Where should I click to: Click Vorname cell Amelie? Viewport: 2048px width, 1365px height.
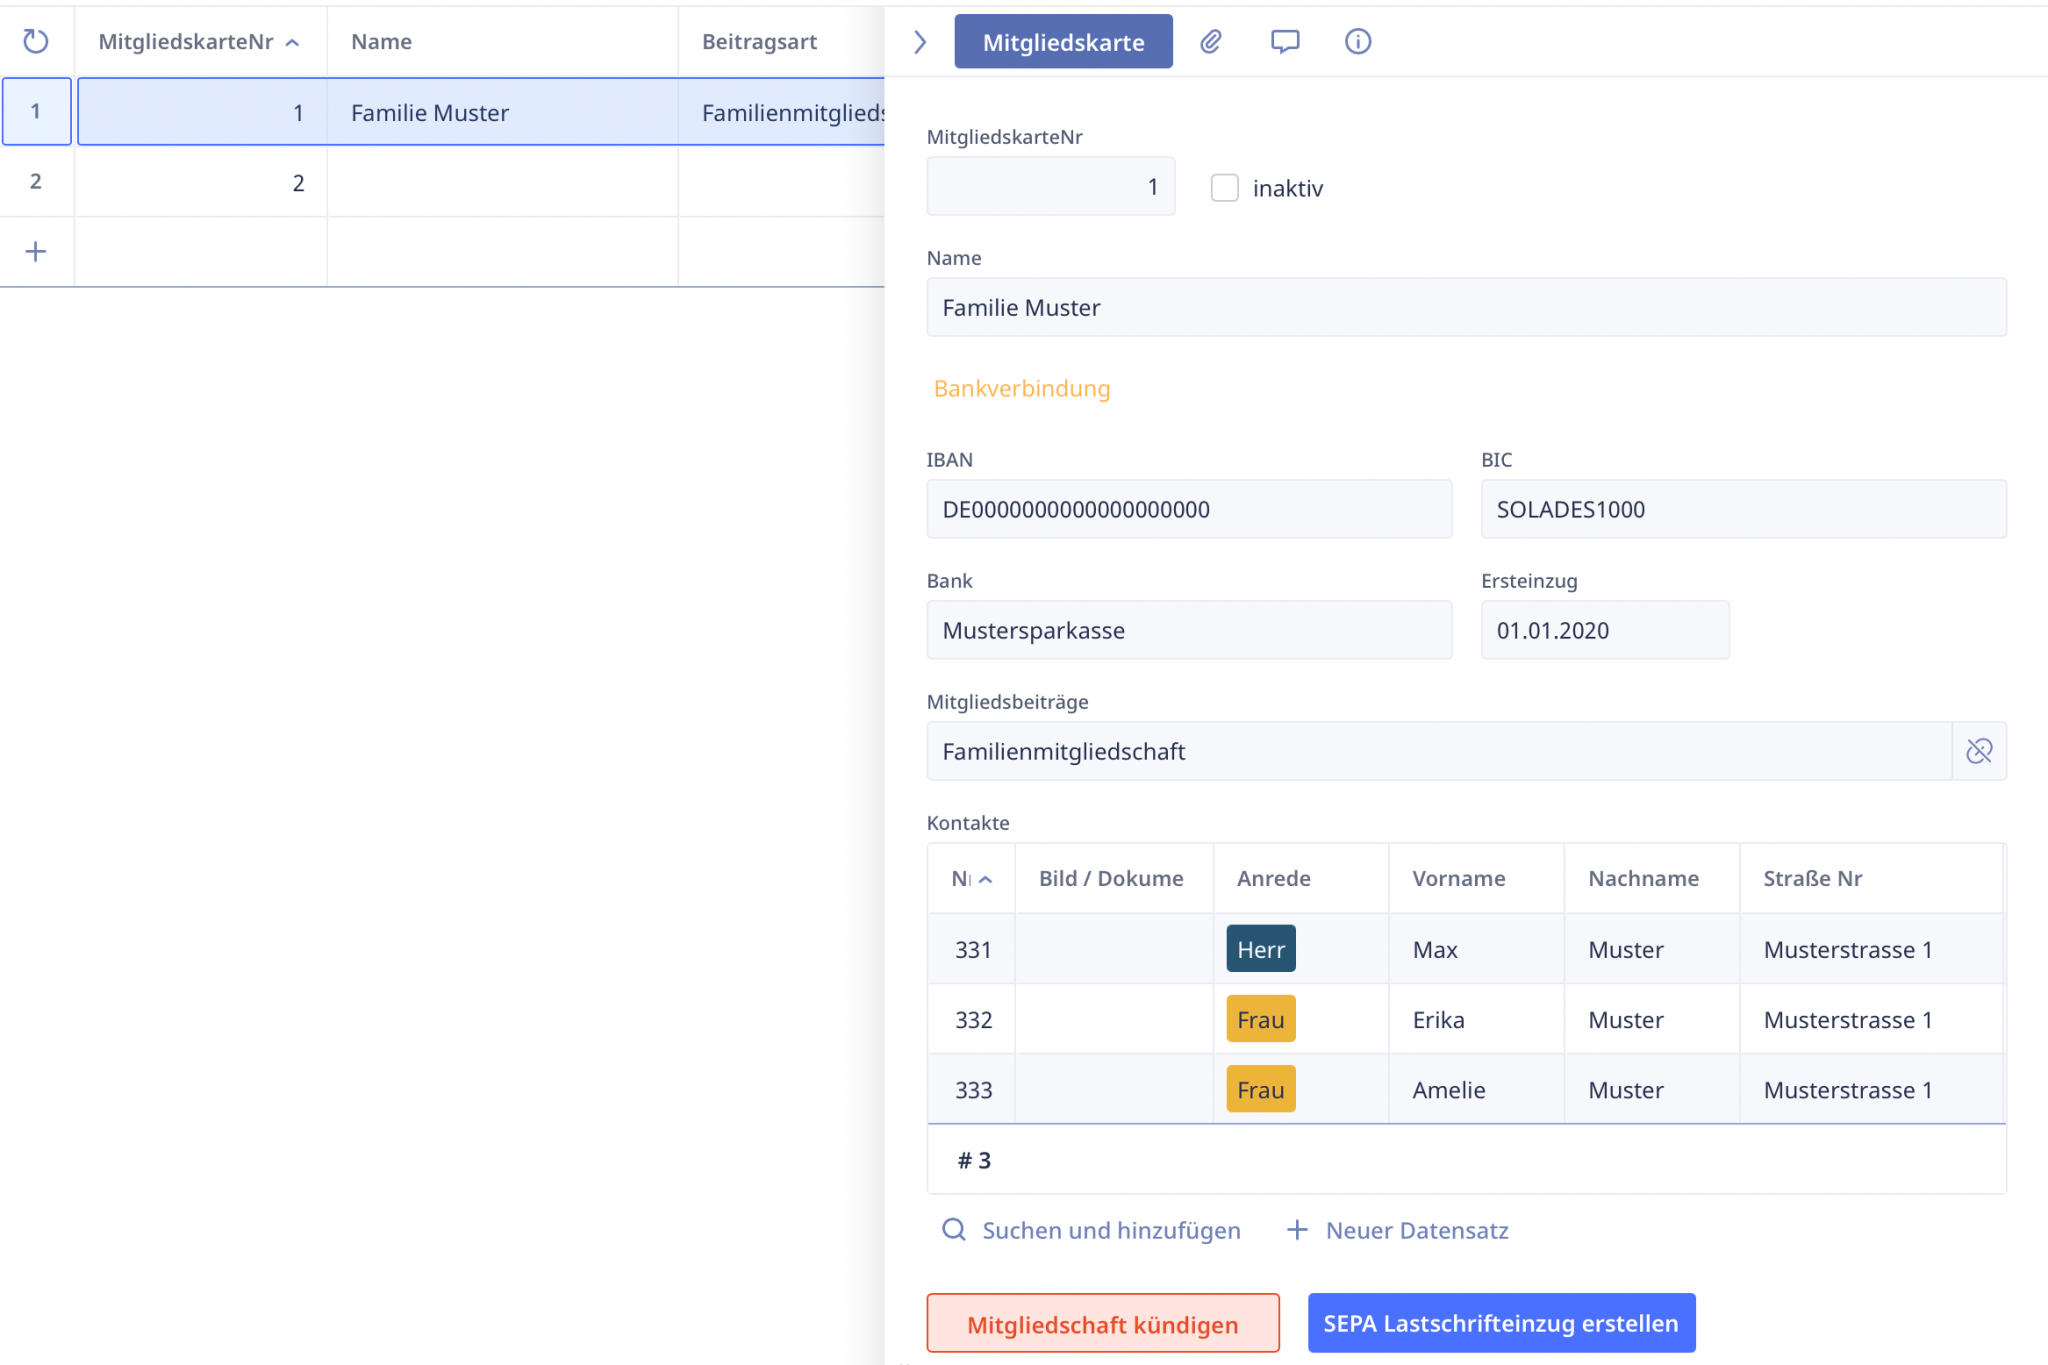[x=1476, y=1089]
